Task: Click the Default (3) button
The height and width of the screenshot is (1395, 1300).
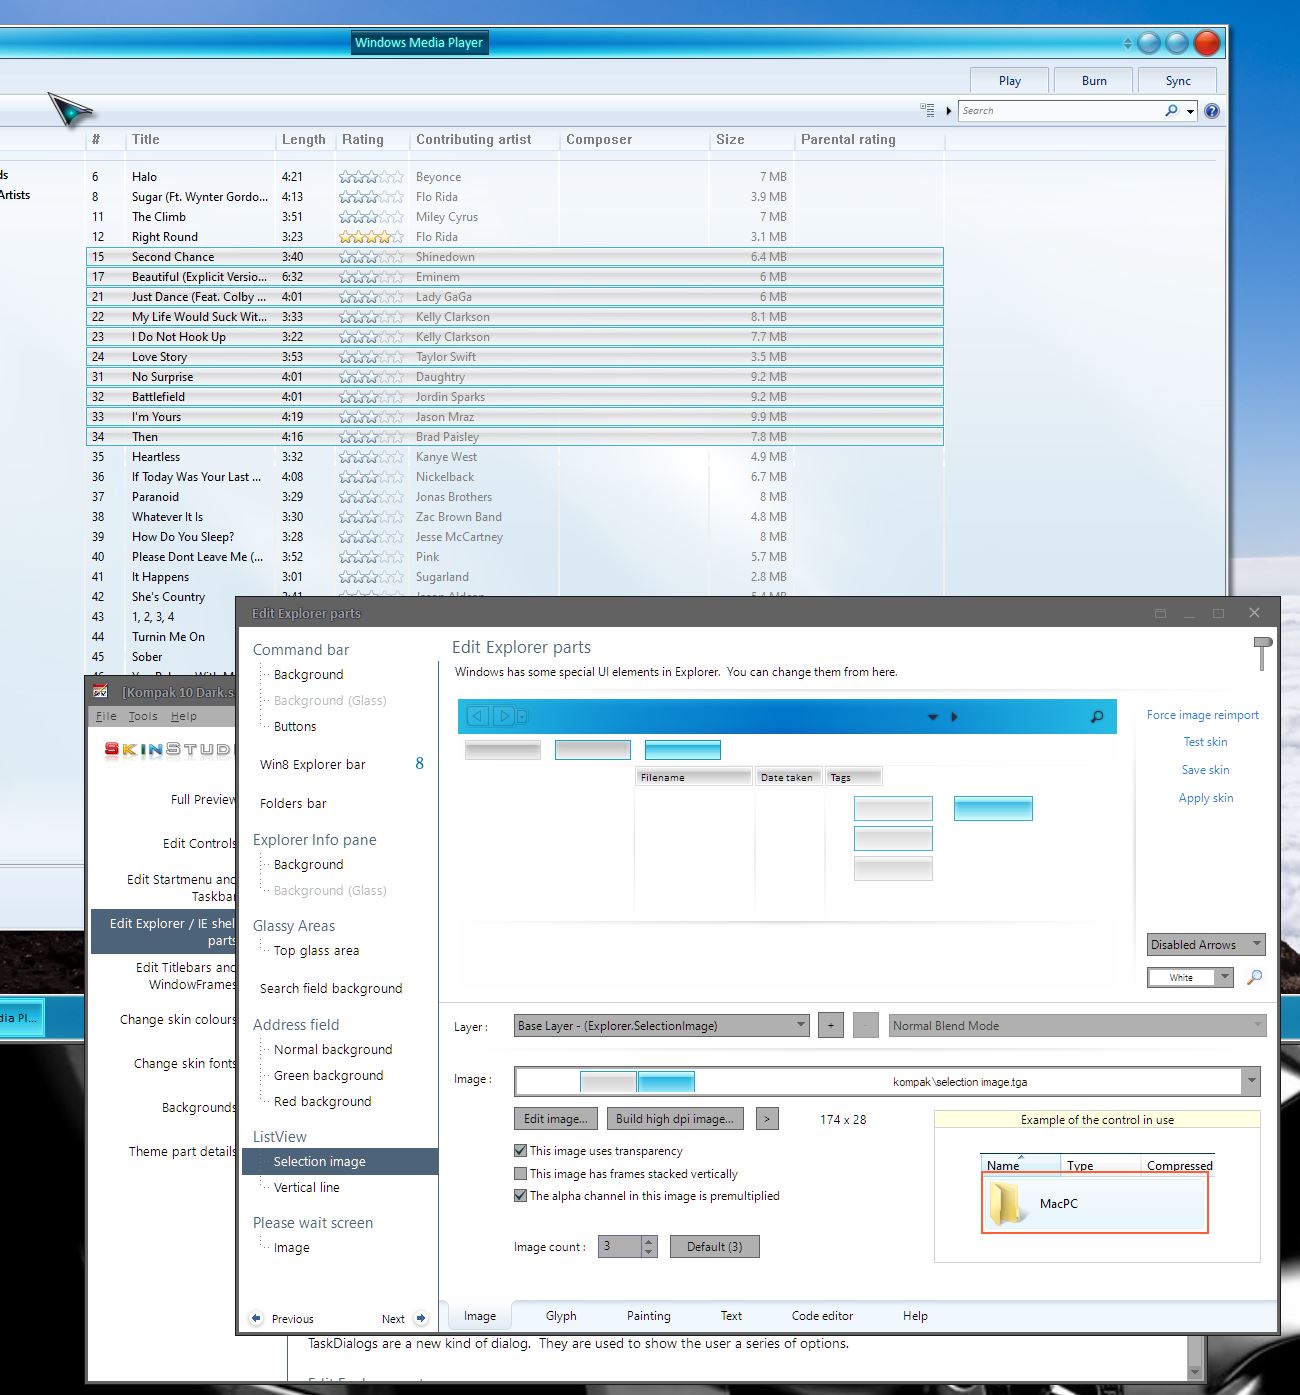Action: (x=715, y=1246)
